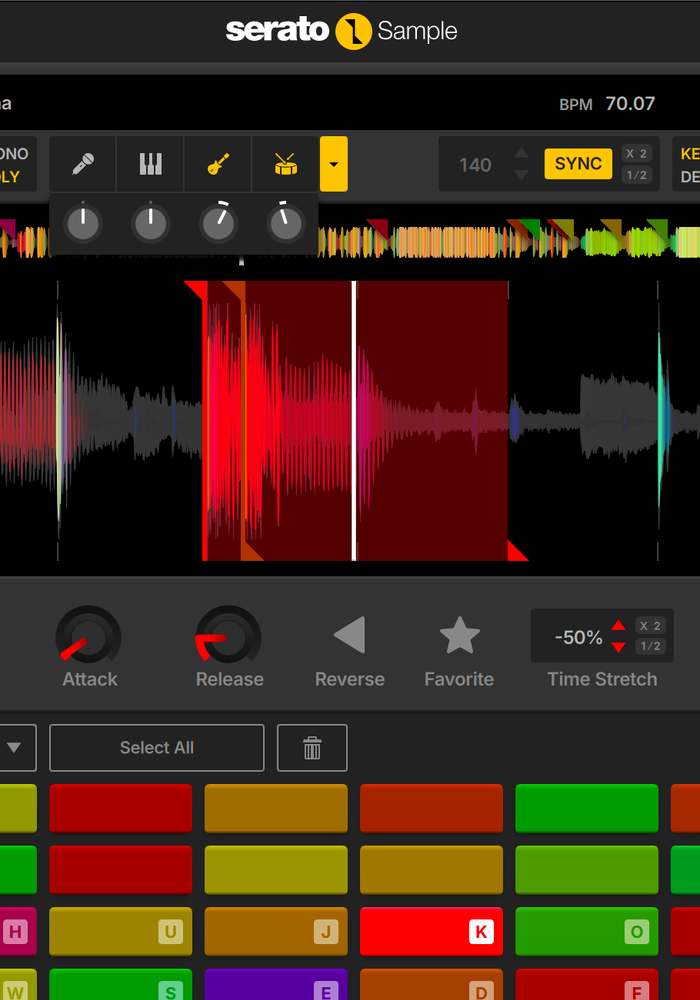The width and height of the screenshot is (700, 1000).
Task: Open the dropdown left of Select All
Action: click(x=15, y=748)
